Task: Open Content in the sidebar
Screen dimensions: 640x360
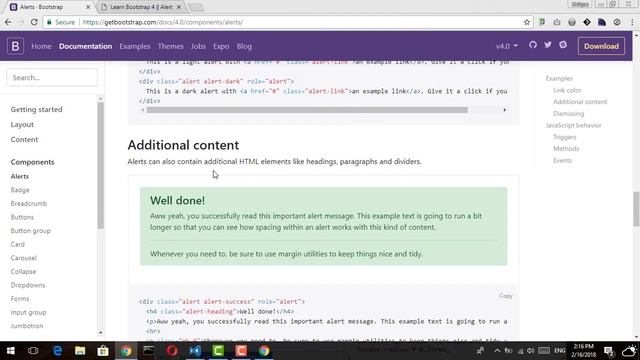Action: pyautogui.click(x=24, y=140)
